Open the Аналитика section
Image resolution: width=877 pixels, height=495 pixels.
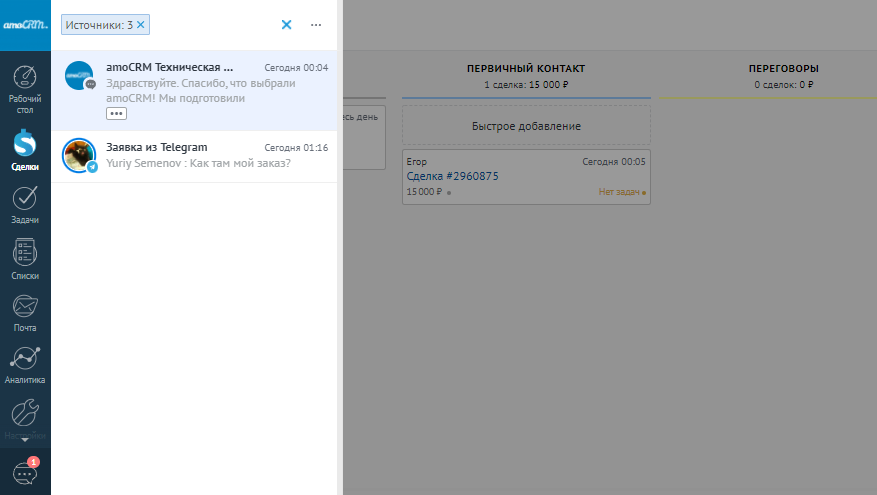coord(25,365)
